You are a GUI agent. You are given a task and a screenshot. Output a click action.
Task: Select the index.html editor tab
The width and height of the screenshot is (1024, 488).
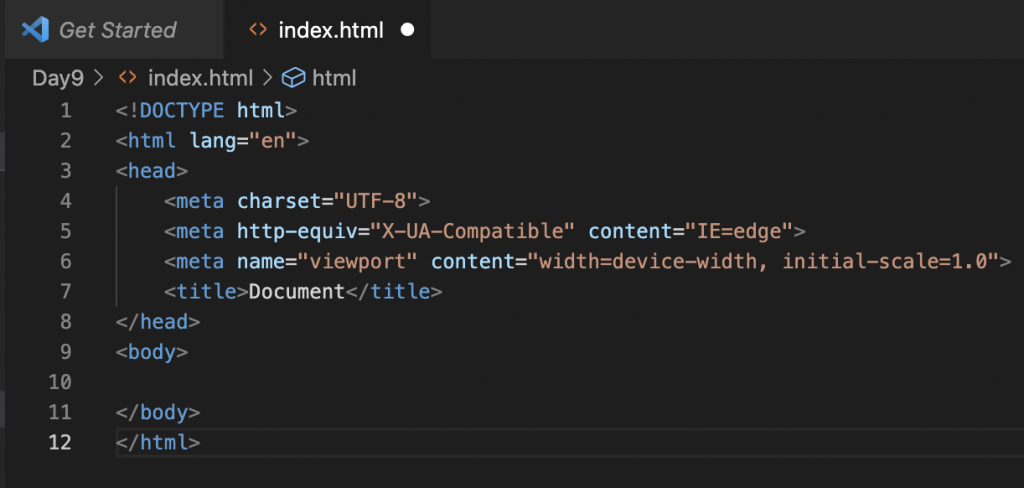[x=330, y=30]
